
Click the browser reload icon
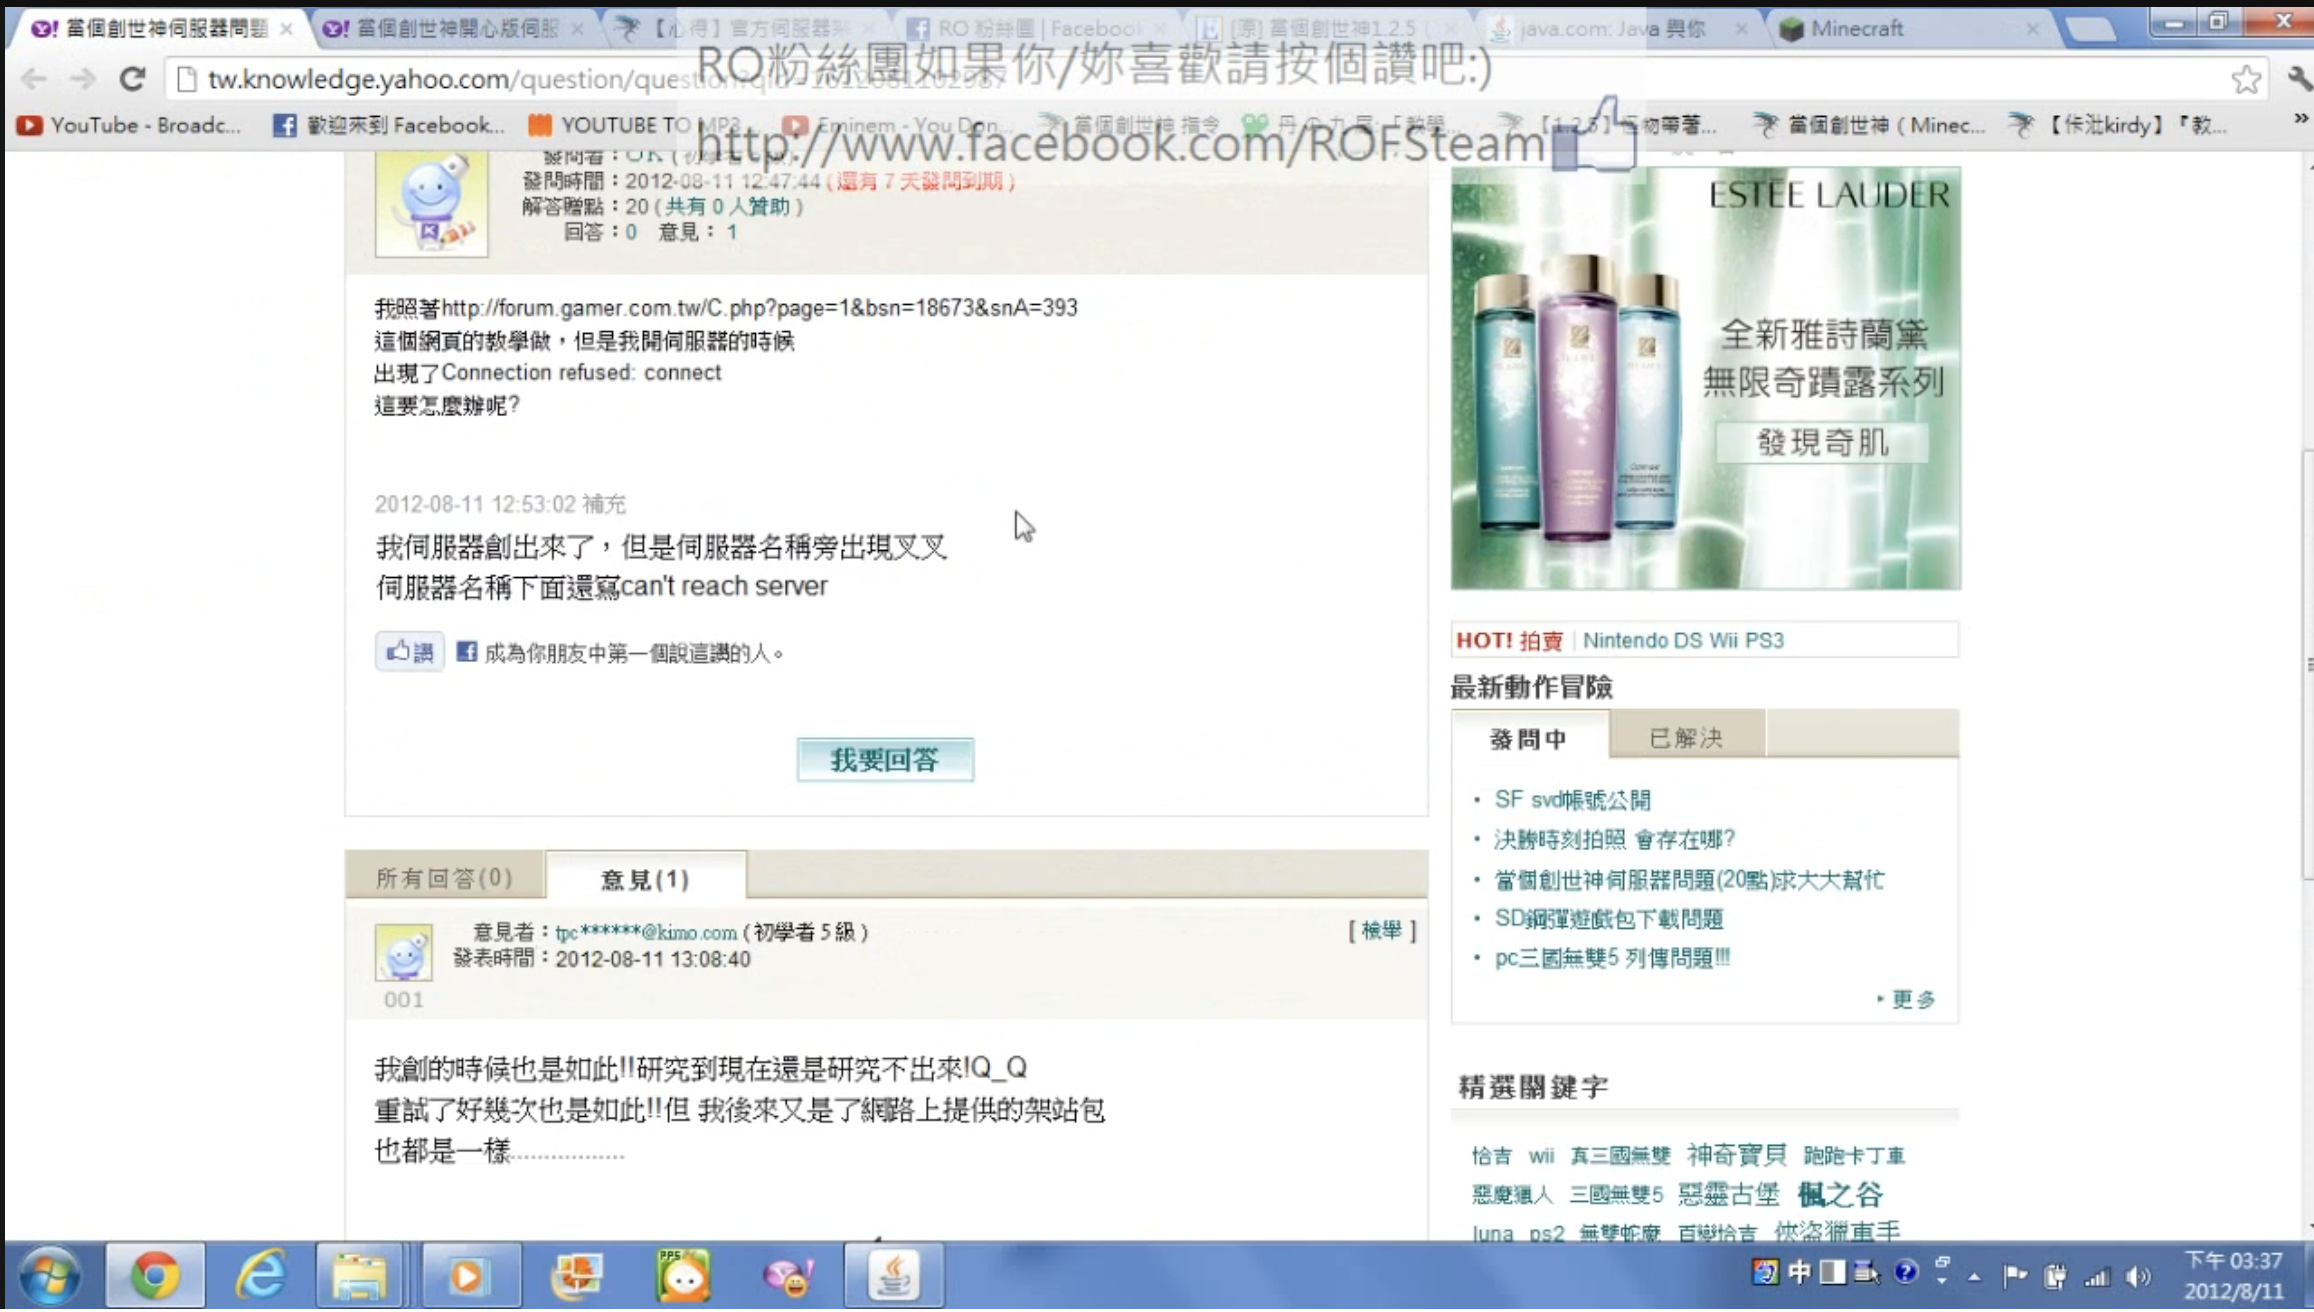[132, 78]
